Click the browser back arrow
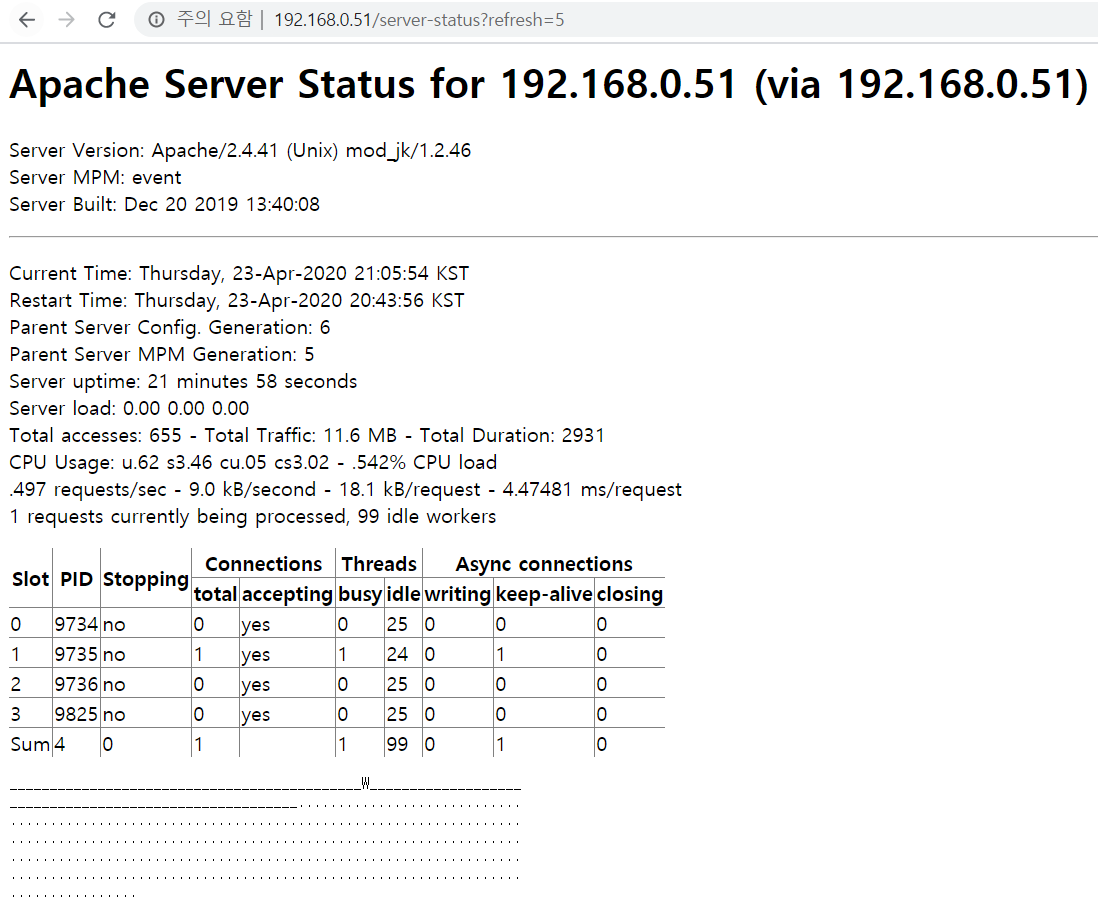Viewport: 1098px width, 905px height. (x=27, y=20)
